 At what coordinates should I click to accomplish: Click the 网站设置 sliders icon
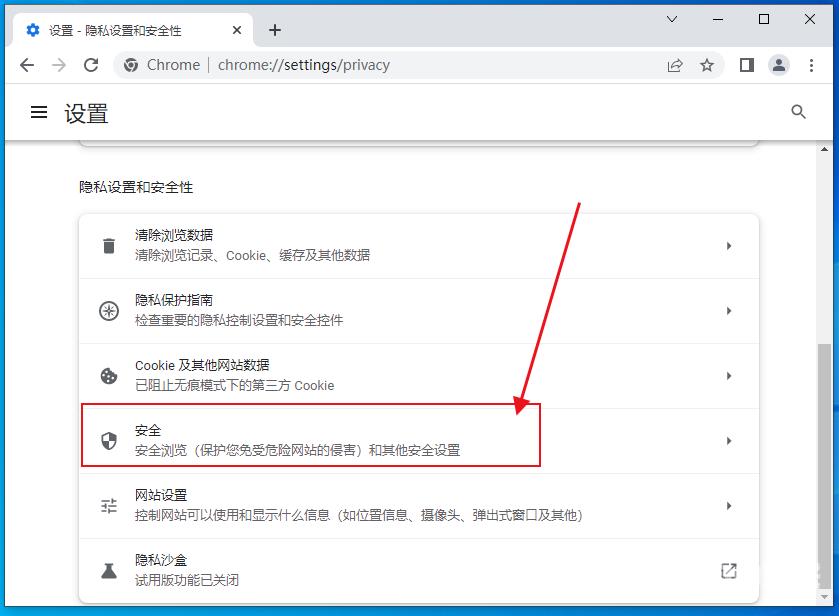(x=109, y=505)
